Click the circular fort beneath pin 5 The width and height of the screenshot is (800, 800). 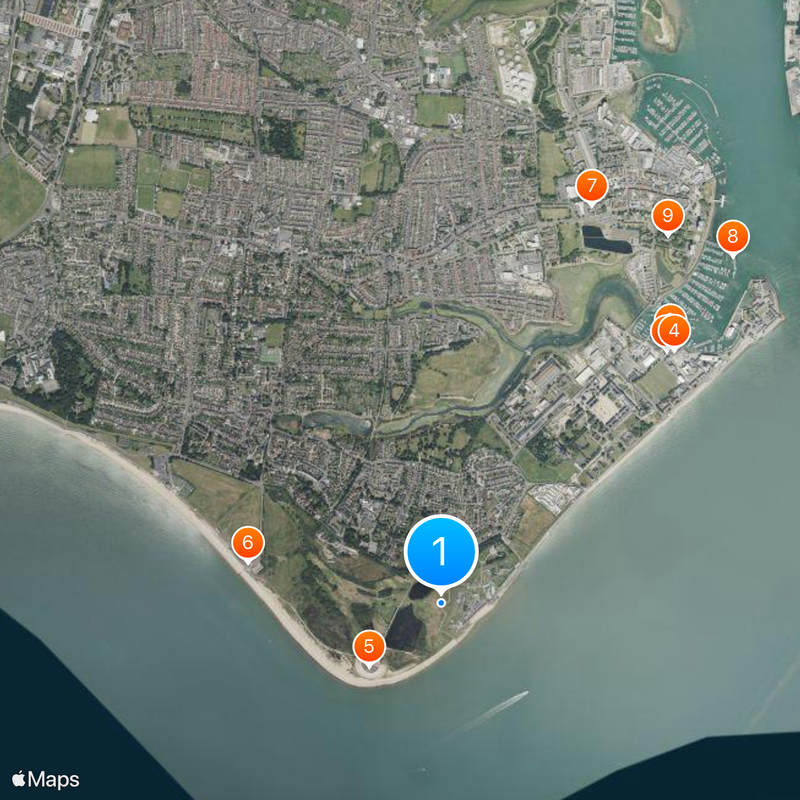click(369, 671)
